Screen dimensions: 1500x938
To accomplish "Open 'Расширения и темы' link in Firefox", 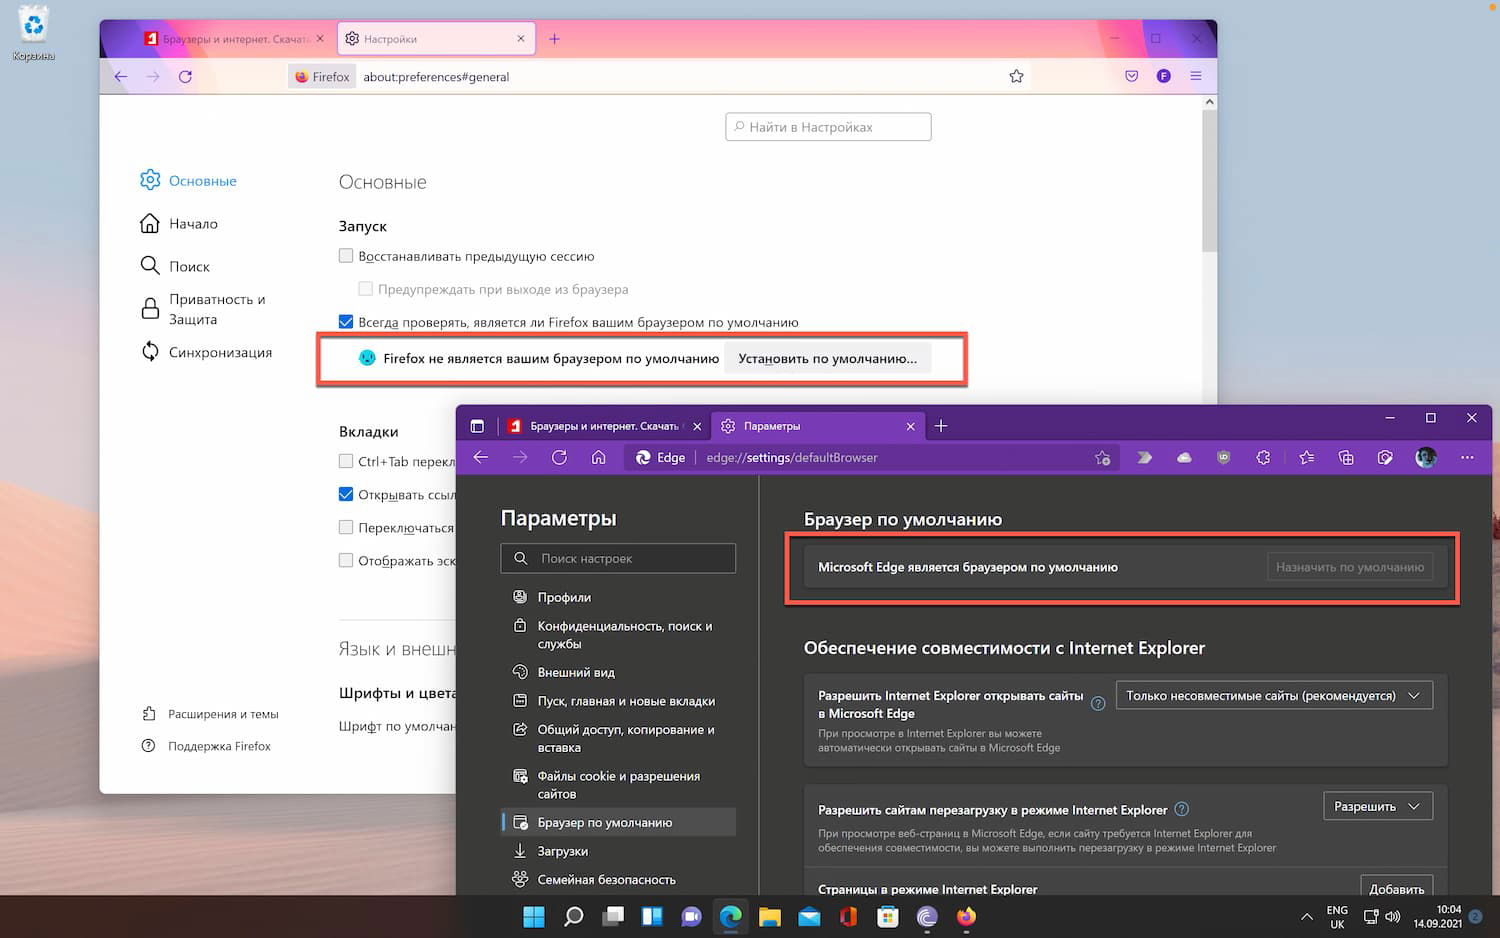I will pos(210,714).
